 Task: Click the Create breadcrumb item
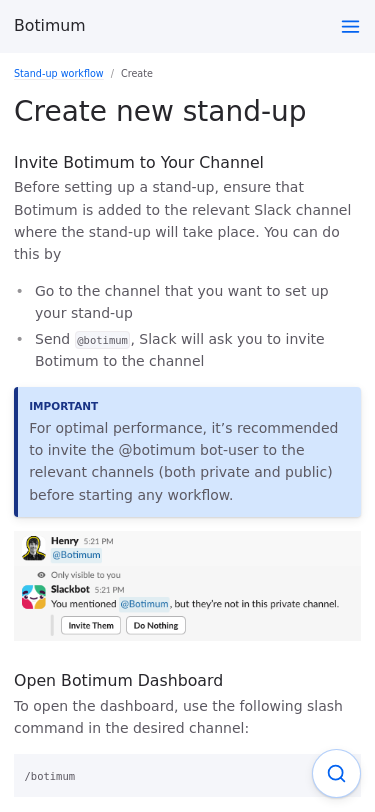(x=137, y=74)
